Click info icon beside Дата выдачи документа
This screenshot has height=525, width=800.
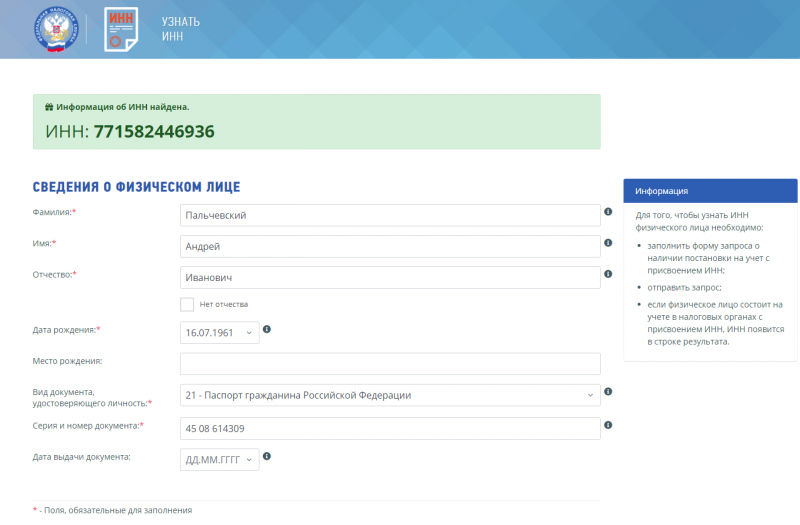coord(267,457)
